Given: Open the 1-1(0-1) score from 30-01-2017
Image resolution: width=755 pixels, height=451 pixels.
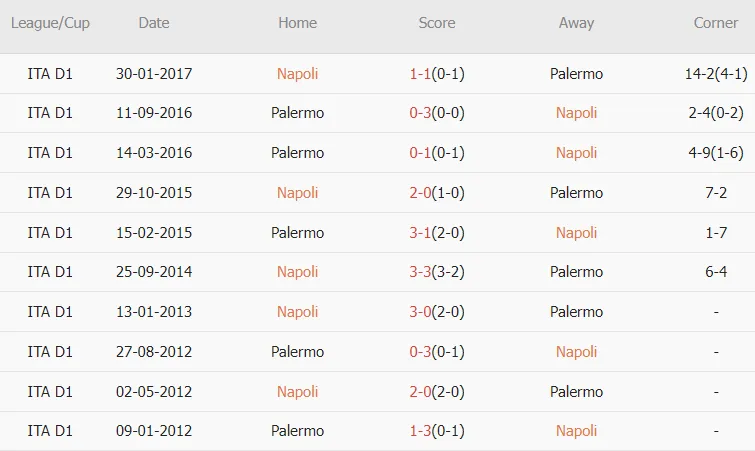Looking at the screenshot, I should click(x=437, y=74).
